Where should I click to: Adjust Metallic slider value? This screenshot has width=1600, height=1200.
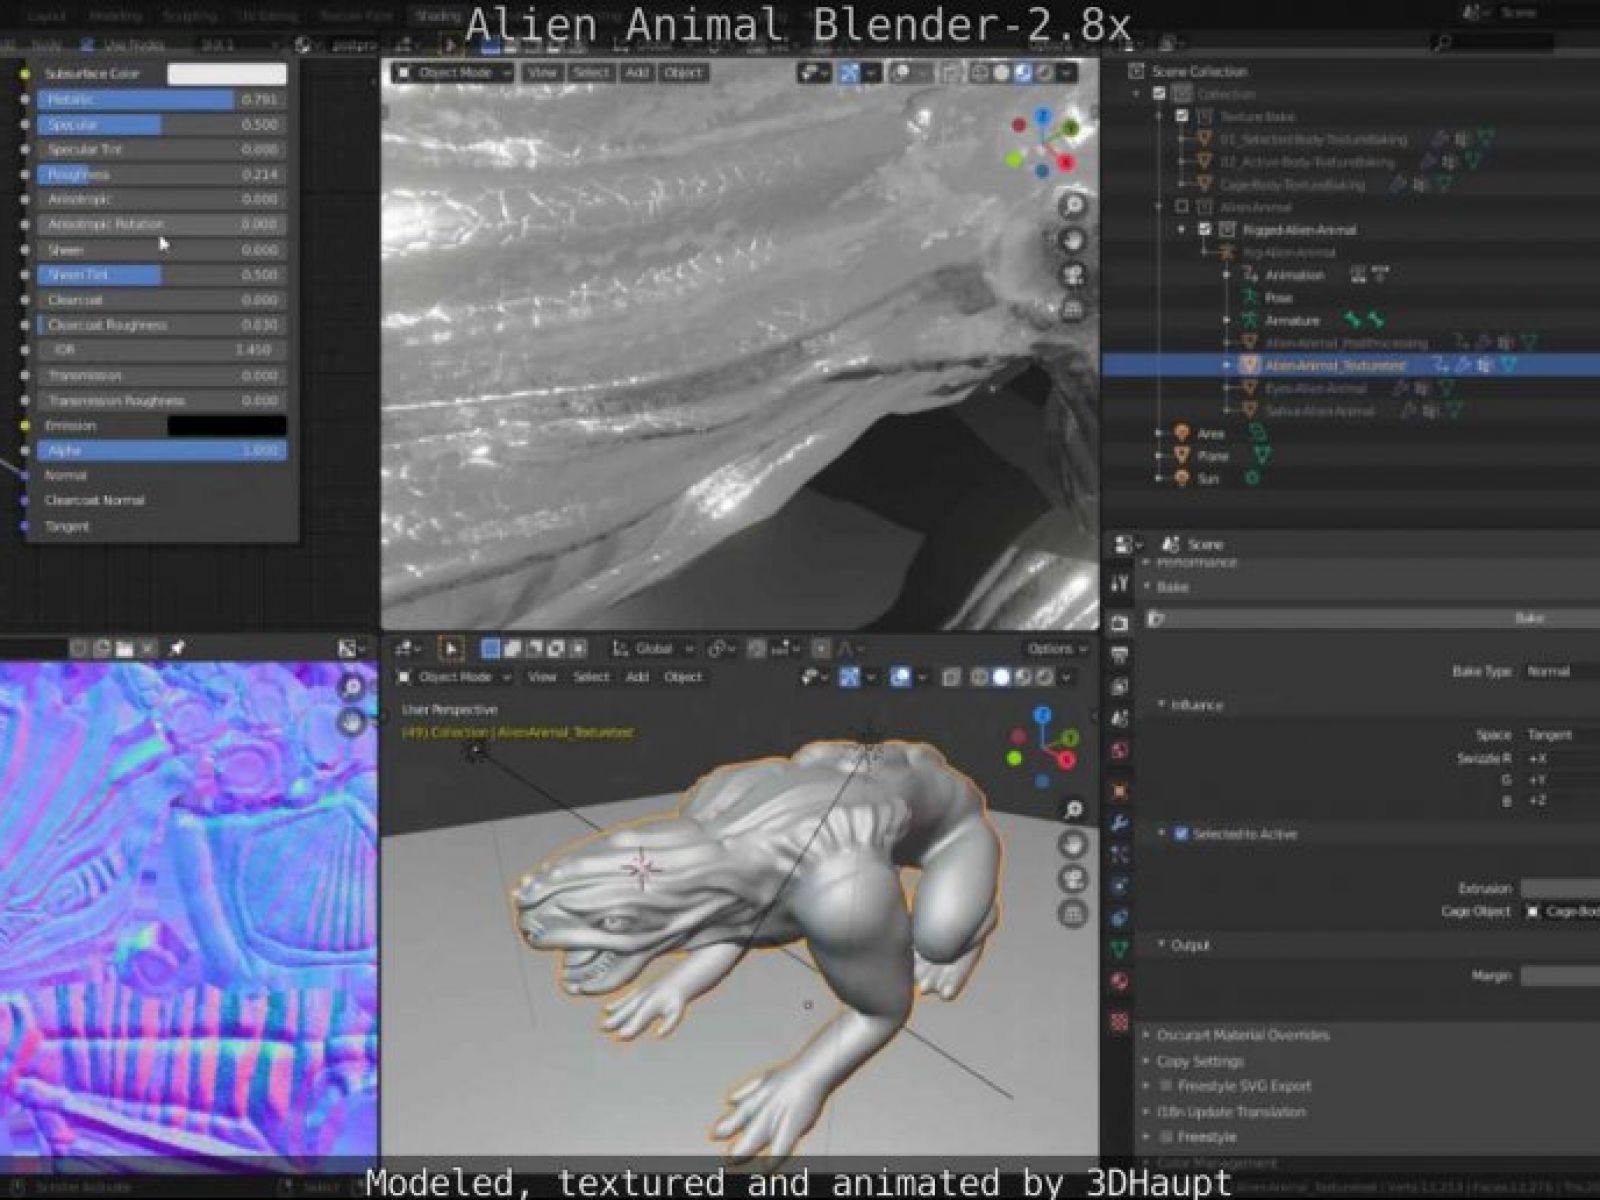coord(162,99)
